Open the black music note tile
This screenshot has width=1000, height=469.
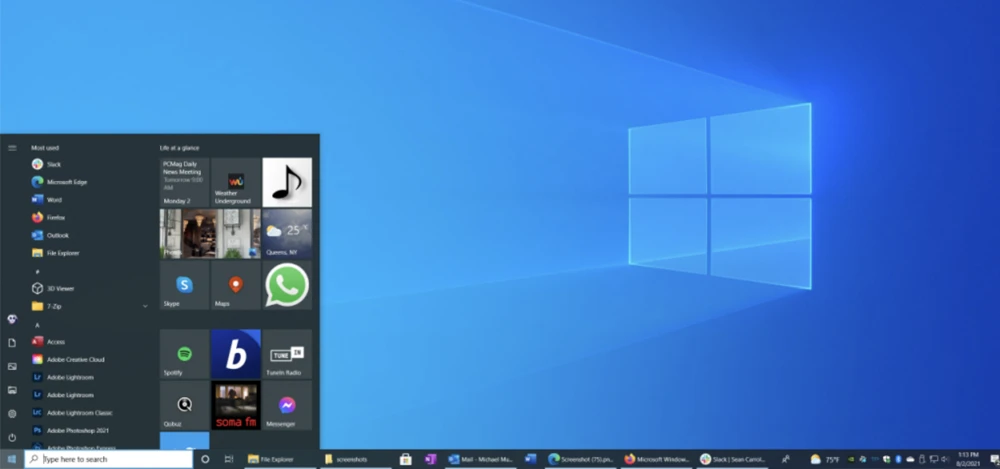287,182
